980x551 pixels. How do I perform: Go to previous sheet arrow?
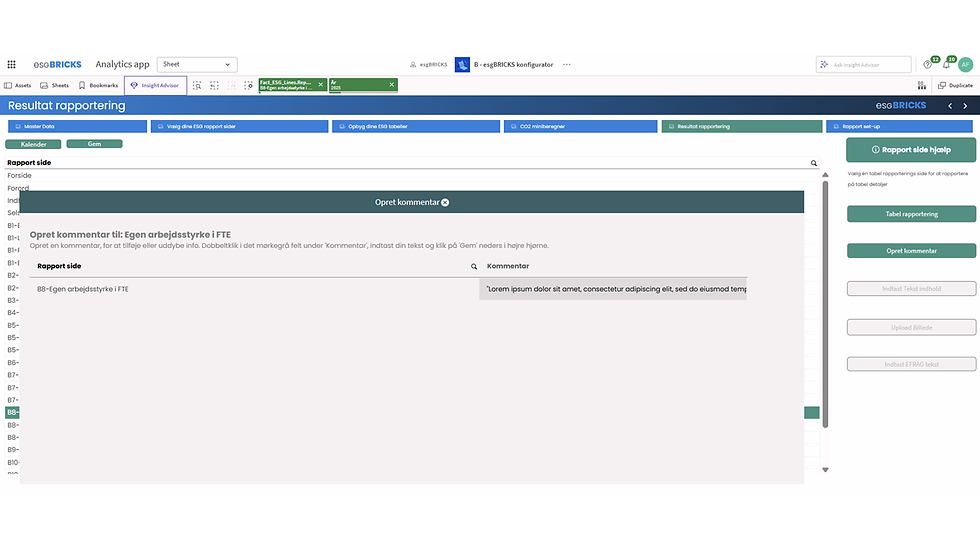click(x=950, y=106)
